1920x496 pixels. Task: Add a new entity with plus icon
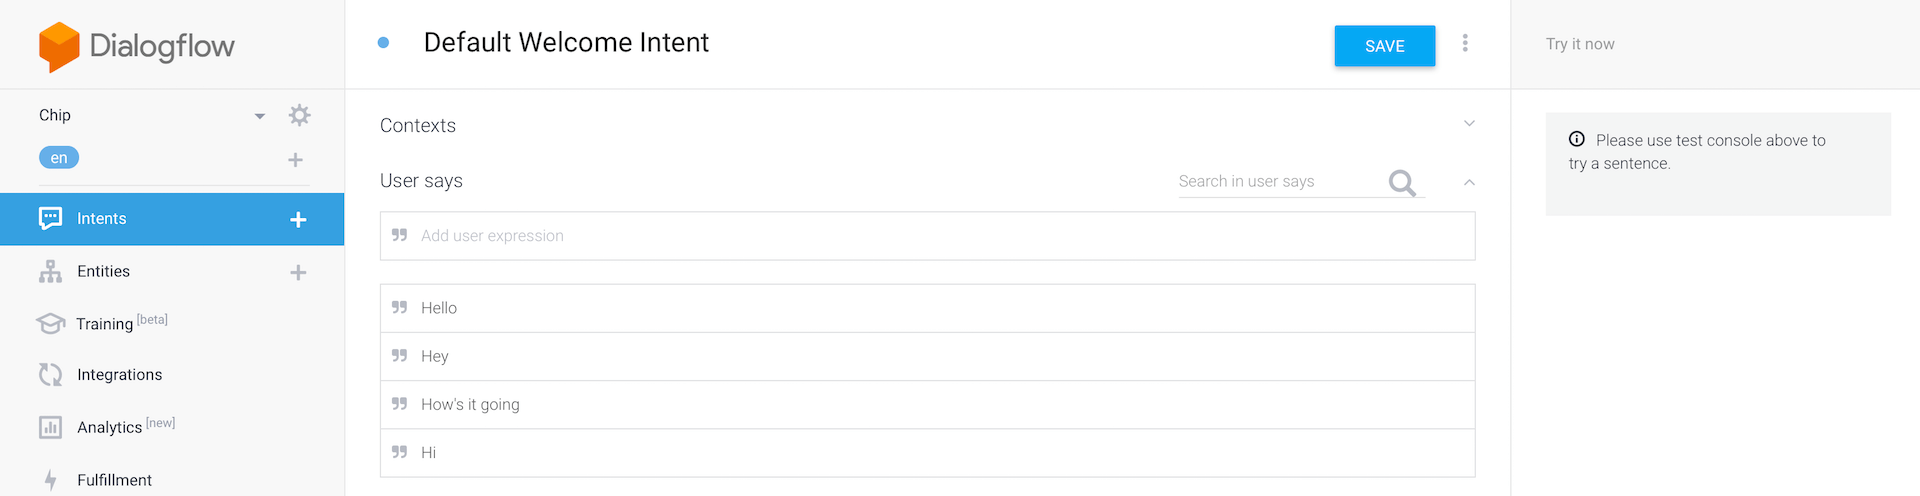(x=298, y=272)
